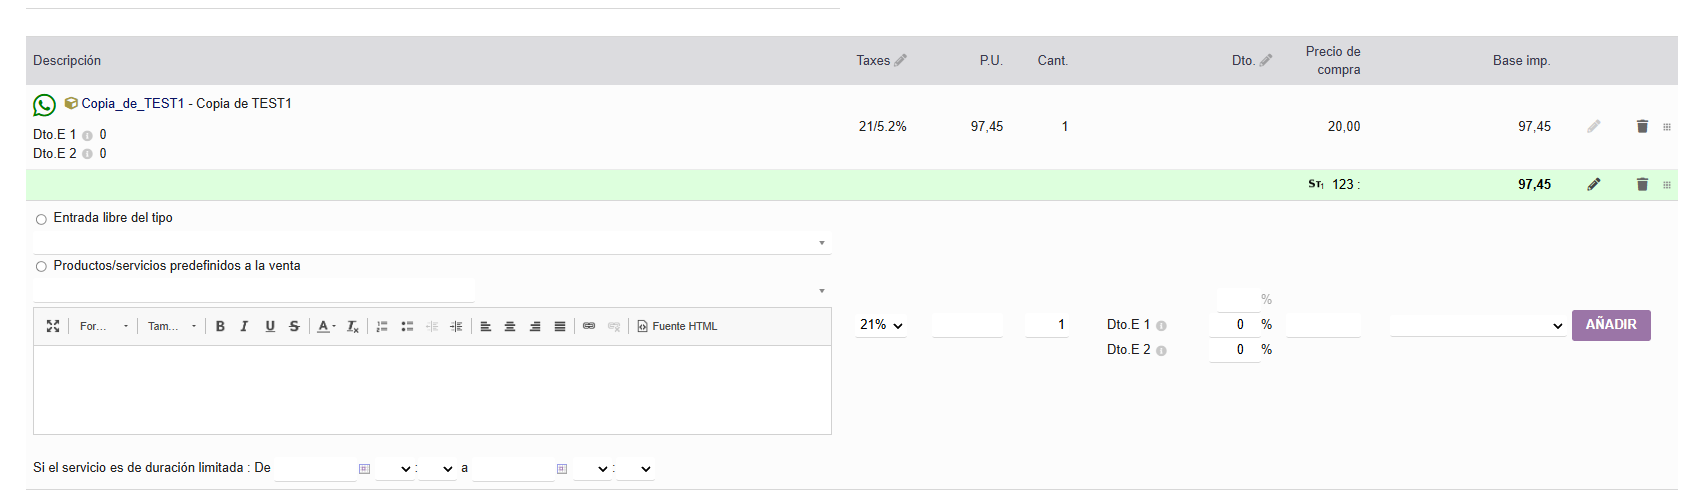1699x500 pixels.
Task: Open the 21% tax rate dropdown
Action: pos(881,325)
